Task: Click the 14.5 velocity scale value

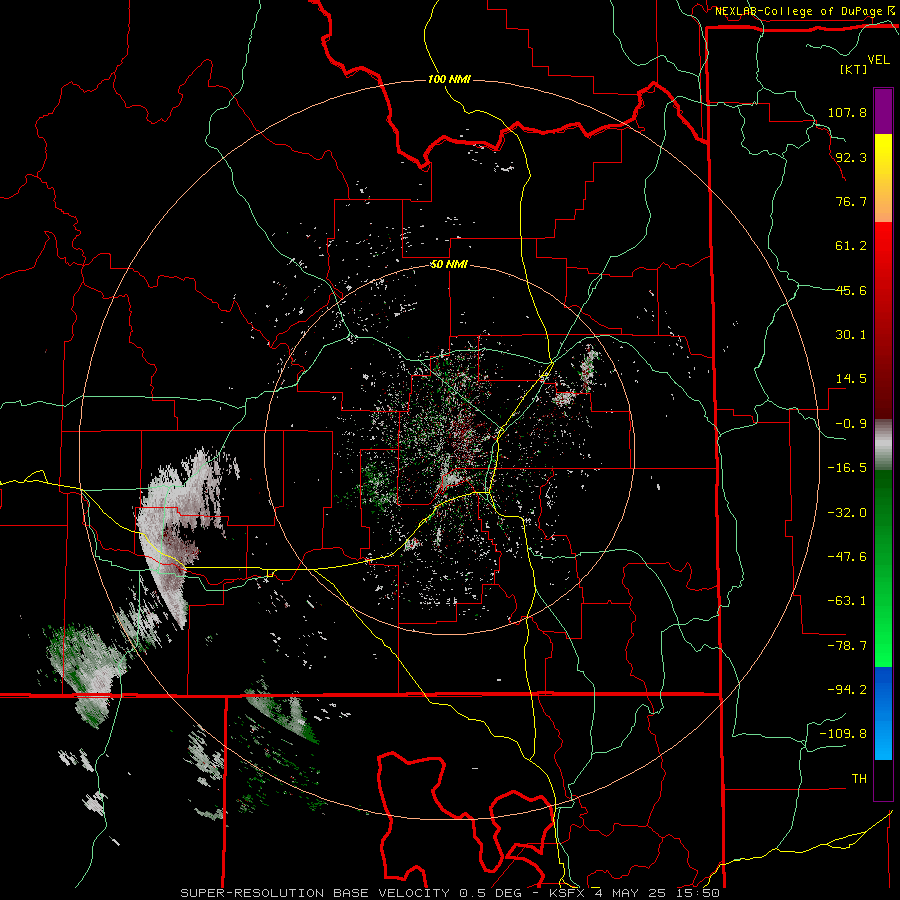Action: point(851,379)
